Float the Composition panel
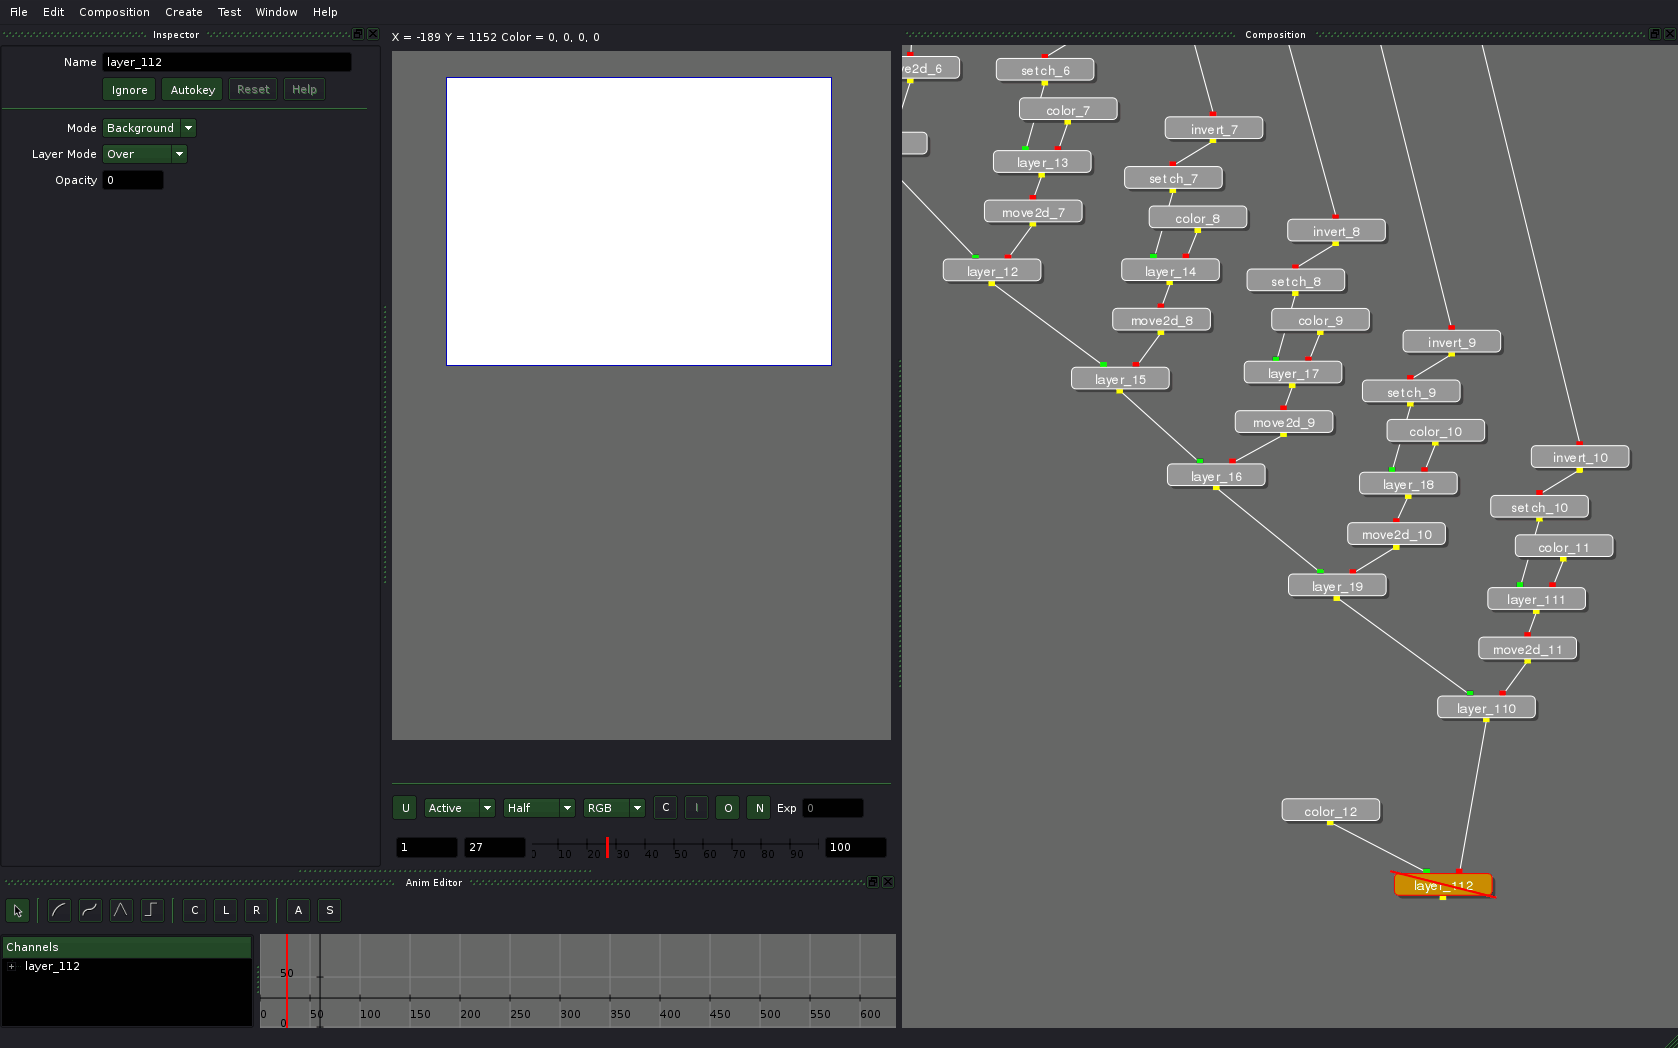 pyautogui.click(x=1654, y=34)
